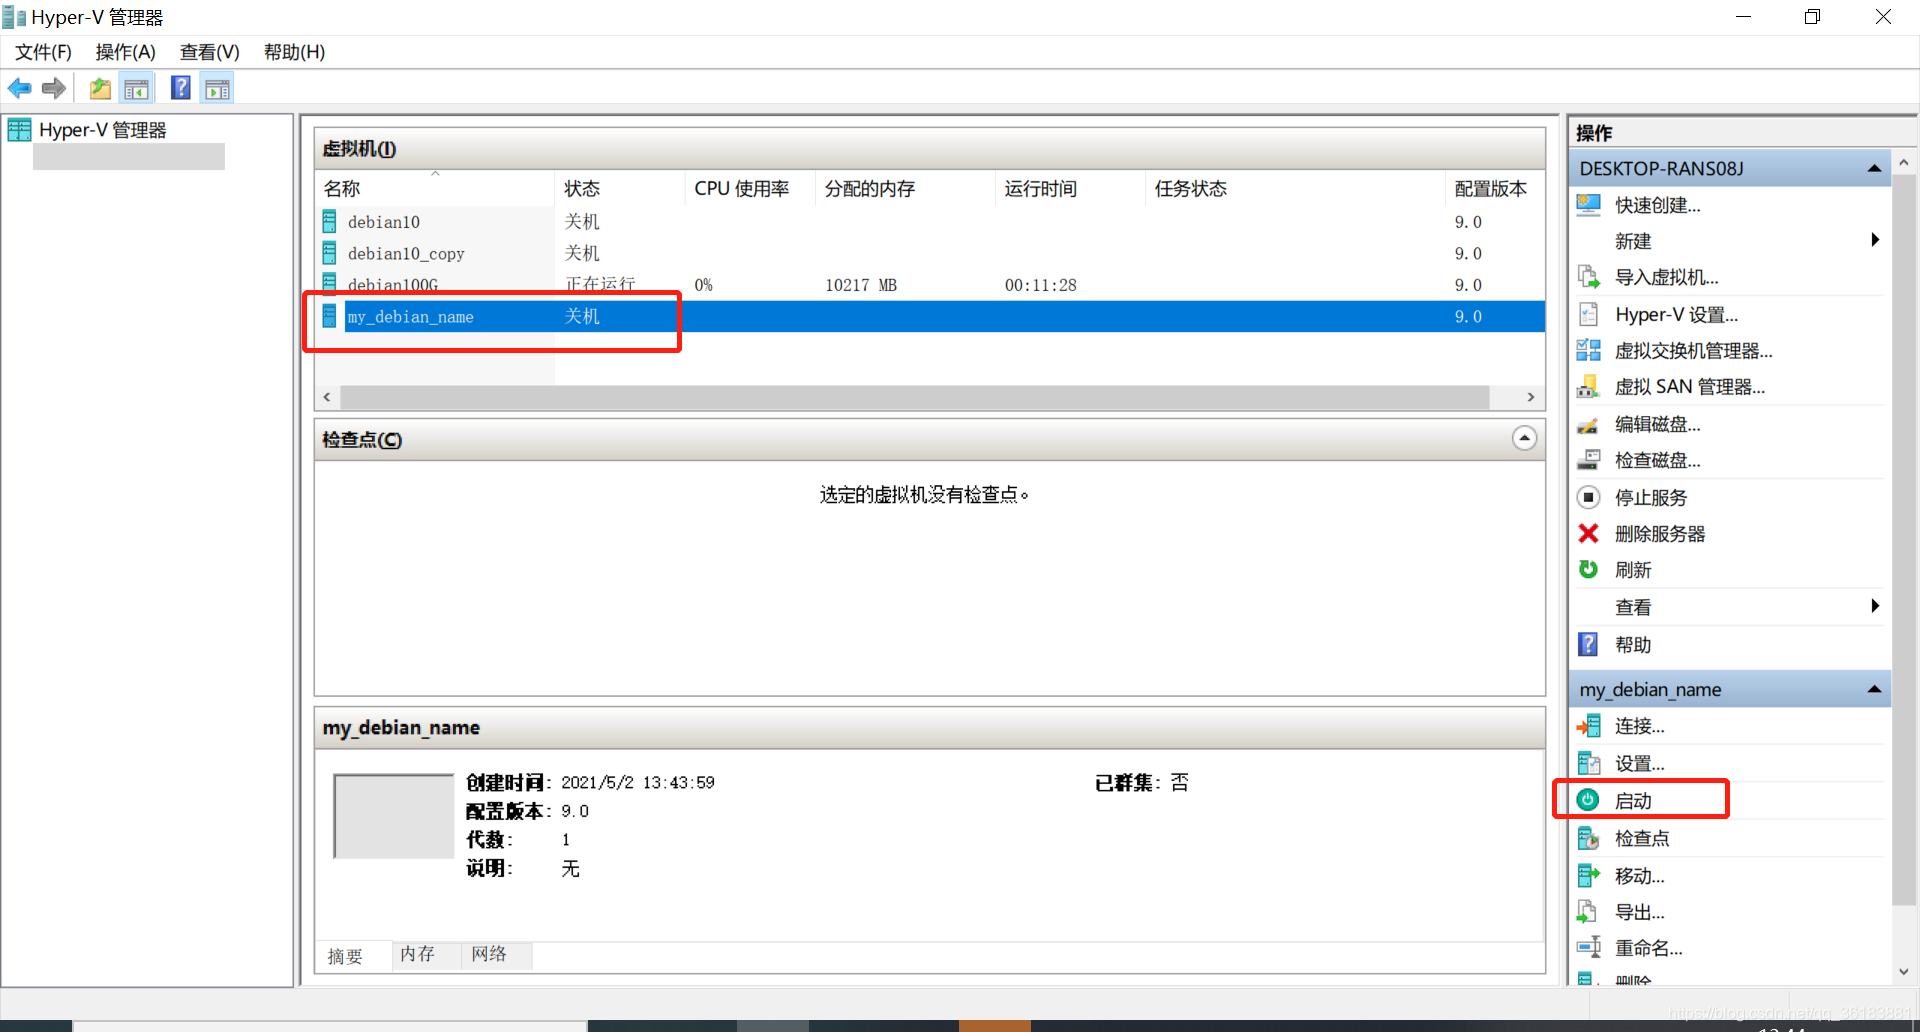Click the 帮助 icon in Actions pane
This screenshot has width=1920, height=1032.
coord(1588,644)
